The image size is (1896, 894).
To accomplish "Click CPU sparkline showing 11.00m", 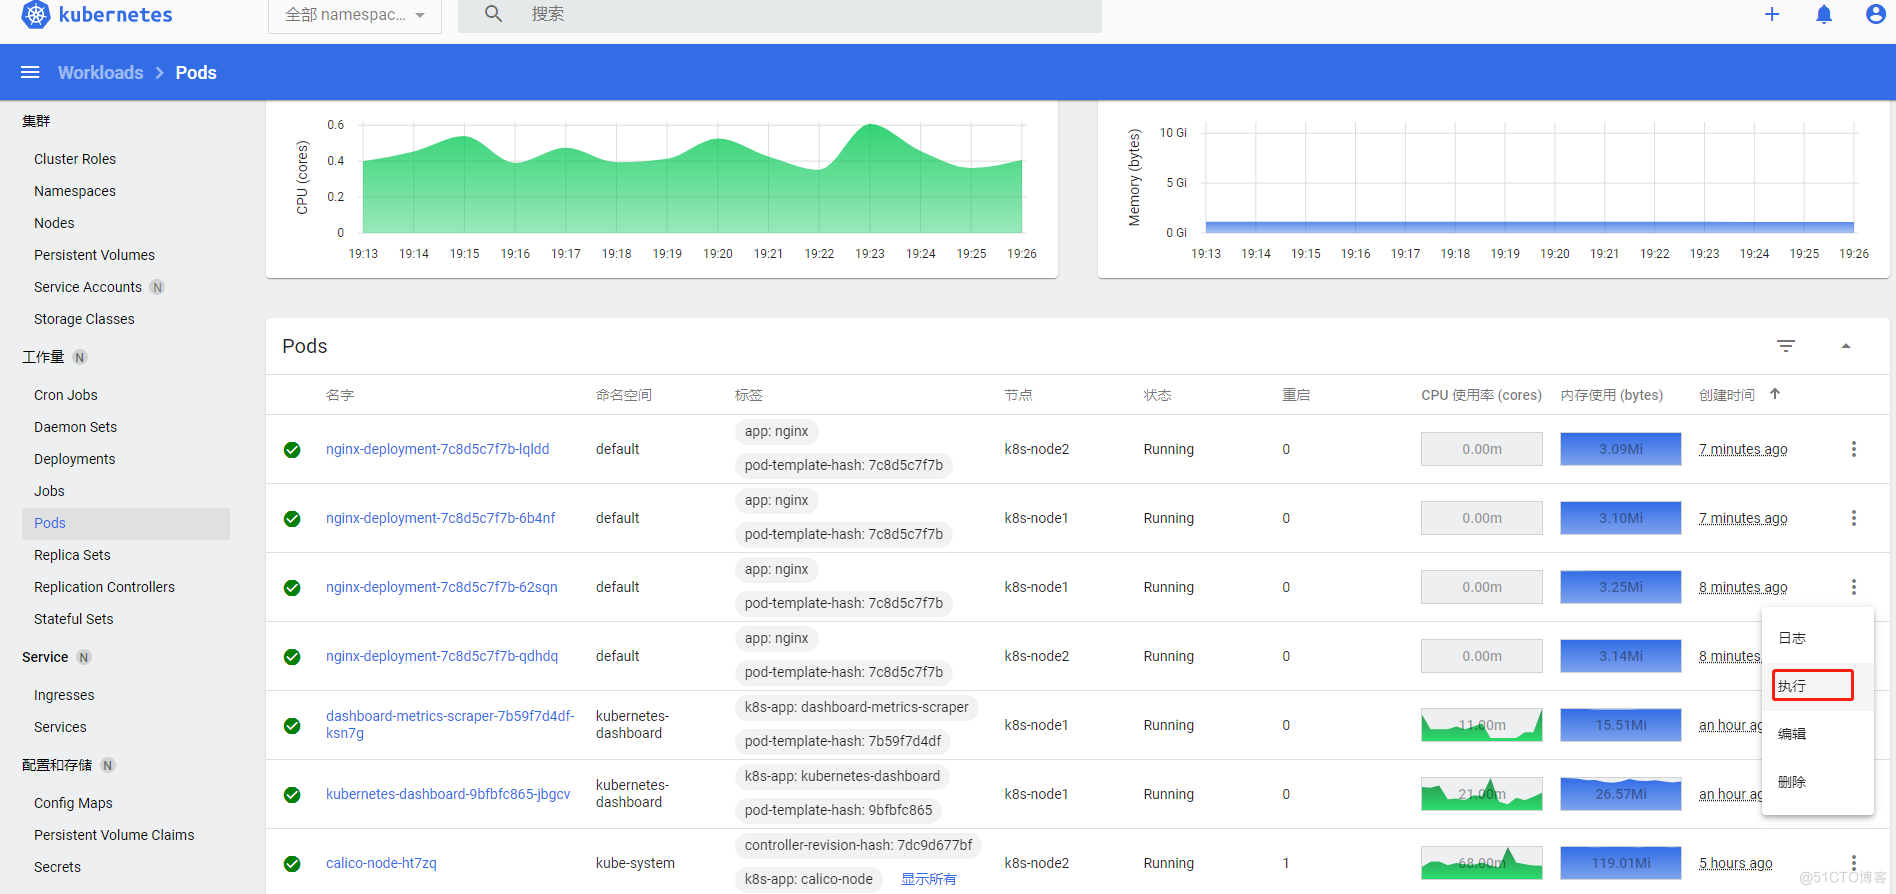I will click(1481, 725).
